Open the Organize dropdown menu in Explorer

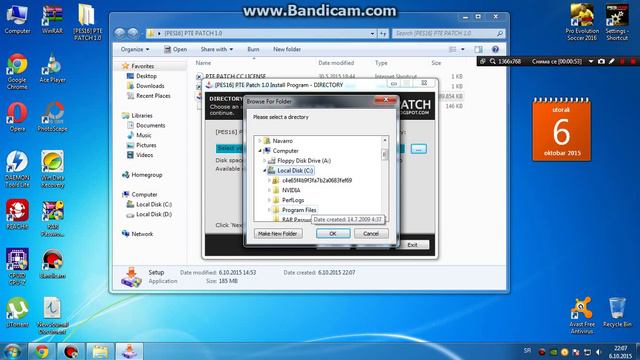point(135,49)
